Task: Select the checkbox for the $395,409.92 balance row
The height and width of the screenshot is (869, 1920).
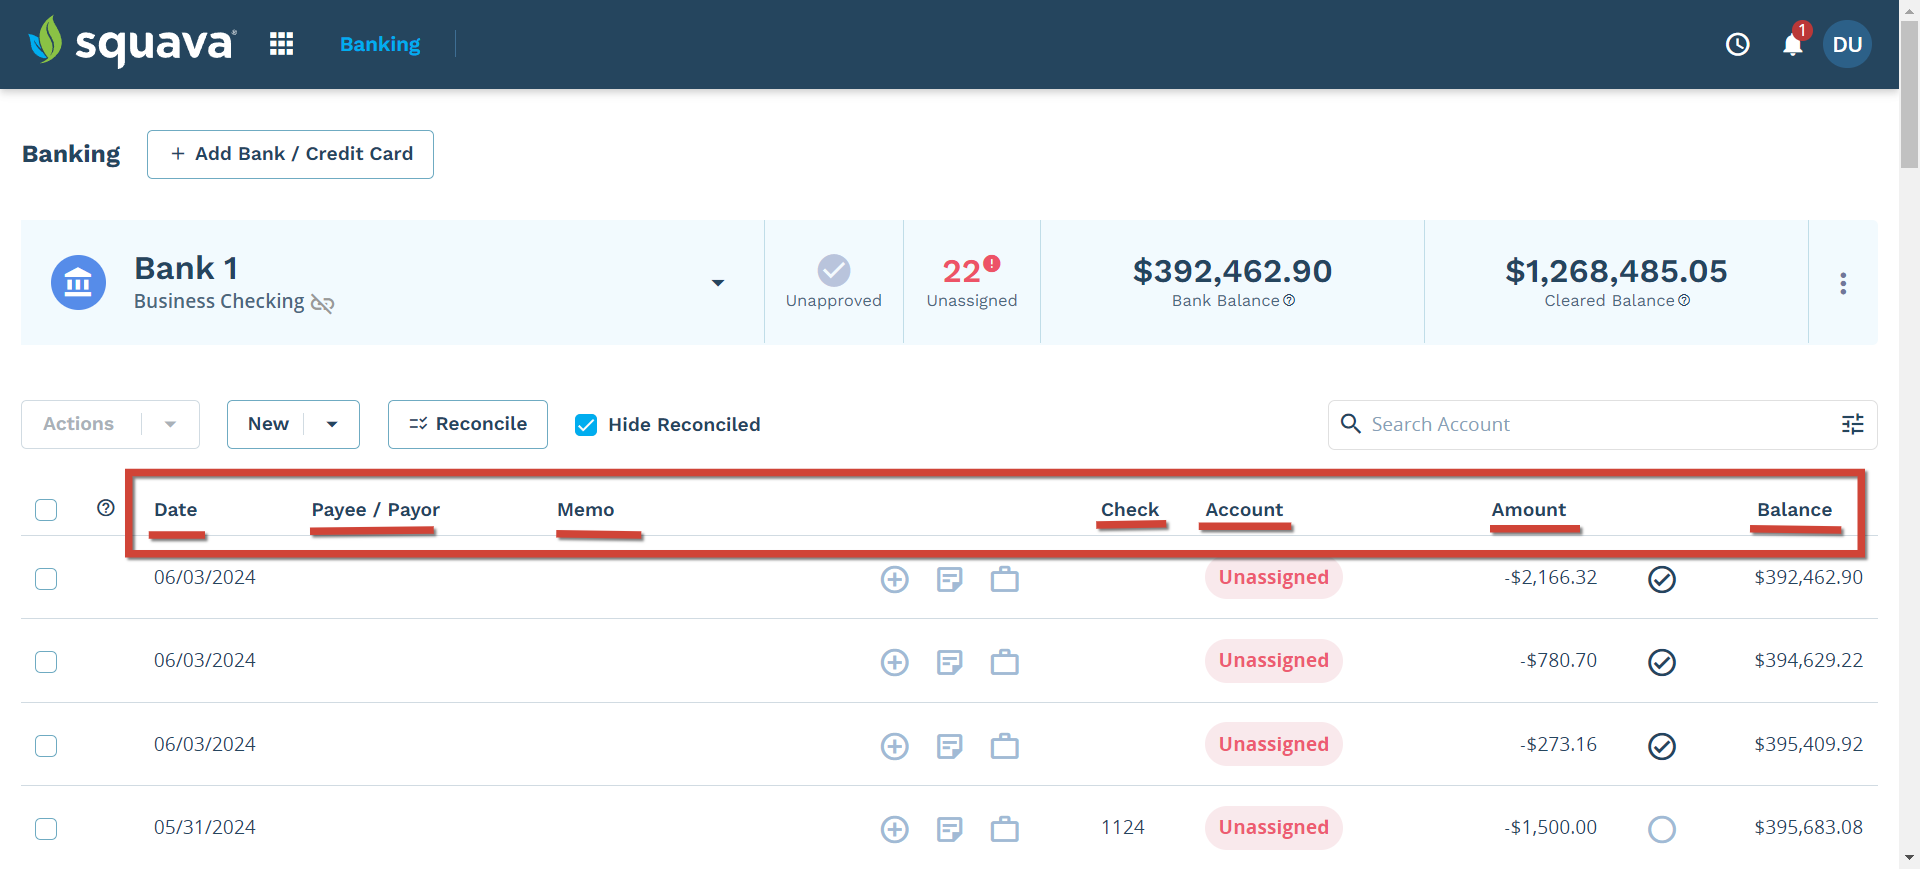Action: pyautogui.click(x=46, y=746)
